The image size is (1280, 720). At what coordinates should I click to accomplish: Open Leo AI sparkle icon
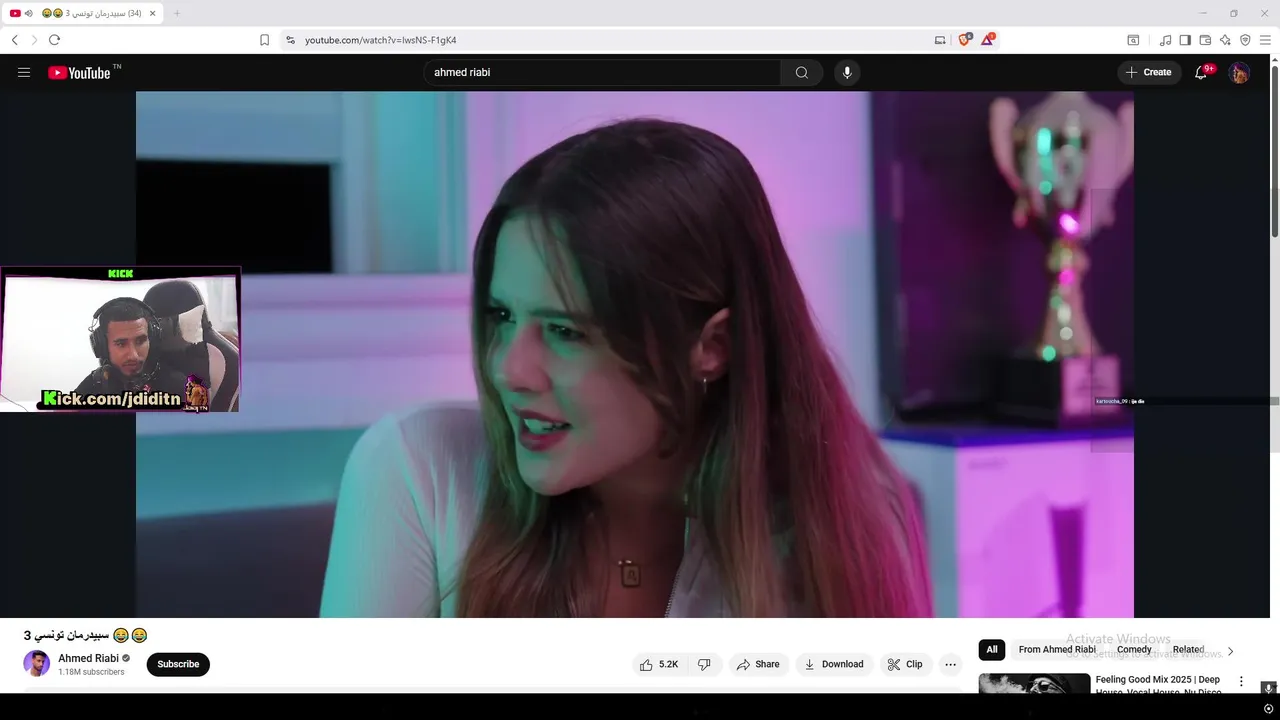1225,40
